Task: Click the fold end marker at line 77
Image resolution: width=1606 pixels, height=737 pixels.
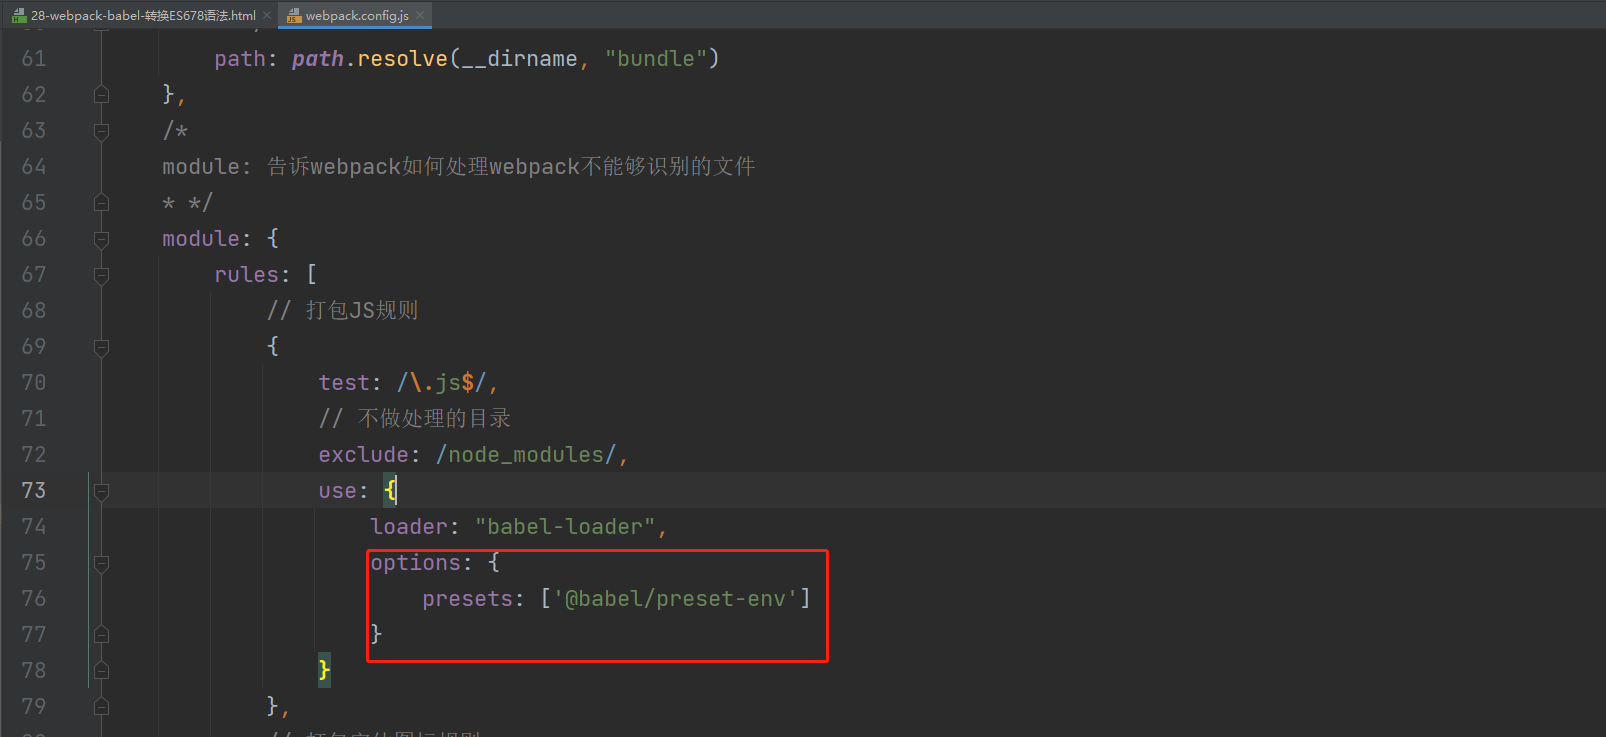Action: 101,635
